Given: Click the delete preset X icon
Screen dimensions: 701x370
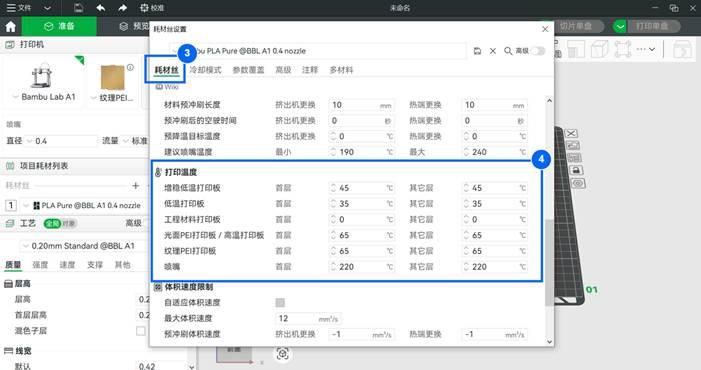Looking at the screenshot, I should click(x=493, y=51).
